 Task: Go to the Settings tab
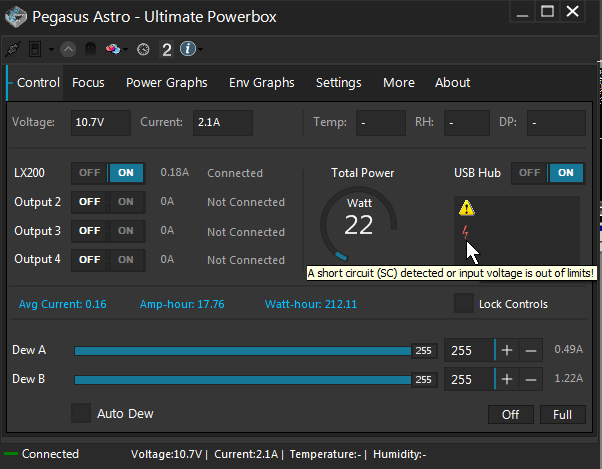(x=339, y=83)
